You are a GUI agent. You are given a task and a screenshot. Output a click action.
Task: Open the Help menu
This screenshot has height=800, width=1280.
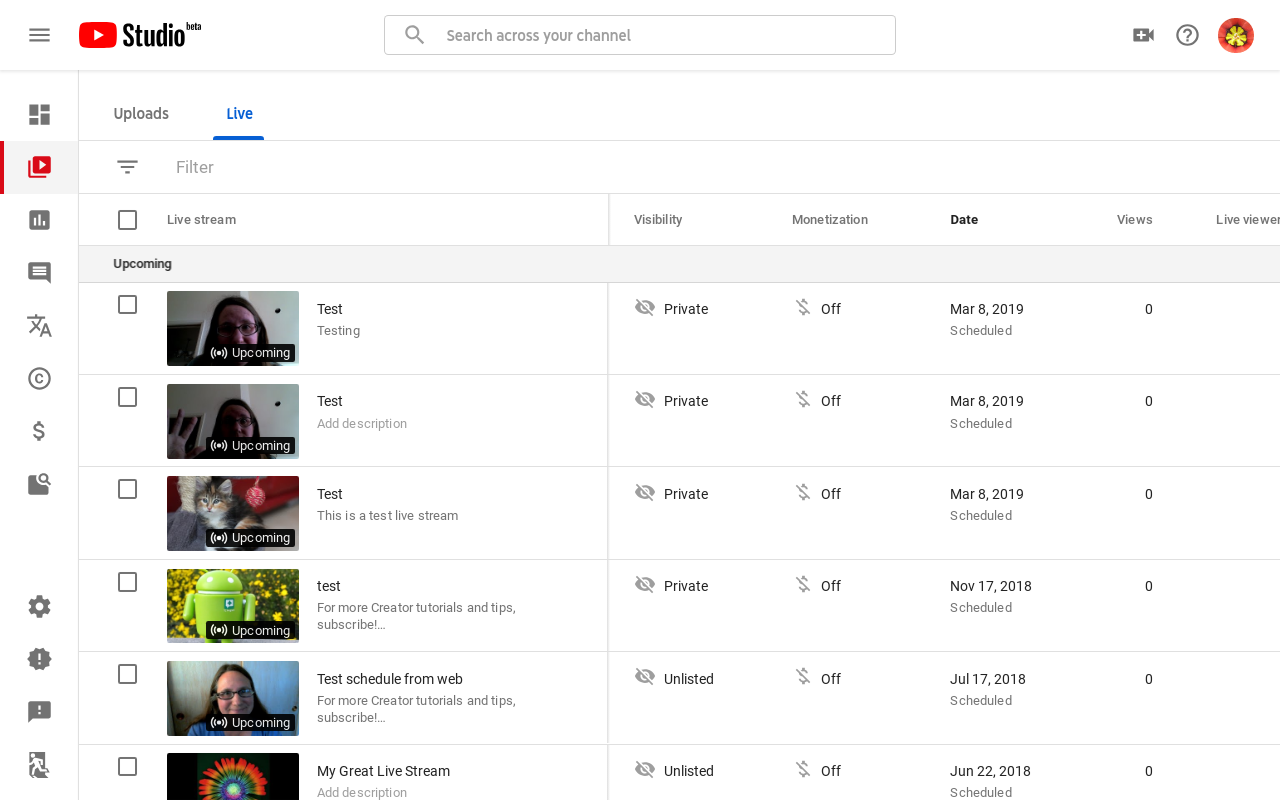(x=1187, y=34)
